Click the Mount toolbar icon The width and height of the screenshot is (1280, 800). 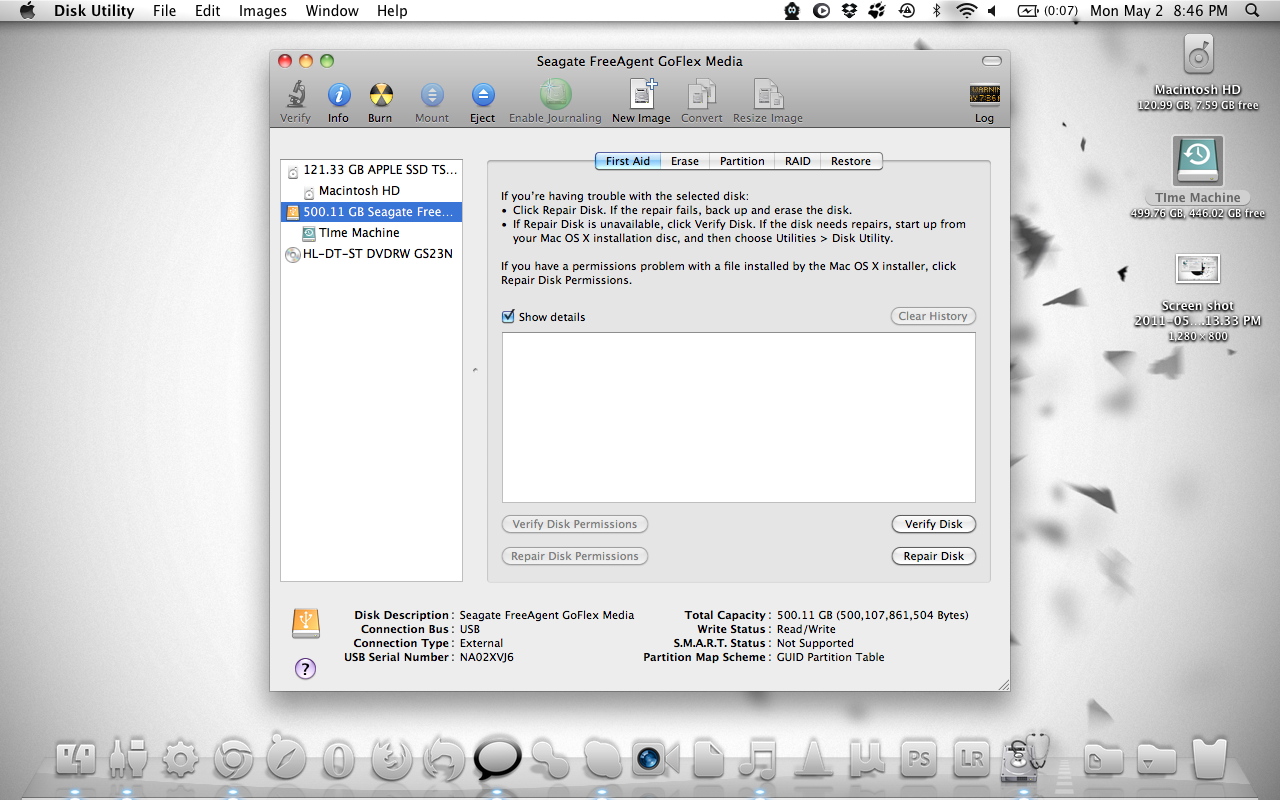coord(432,95)
